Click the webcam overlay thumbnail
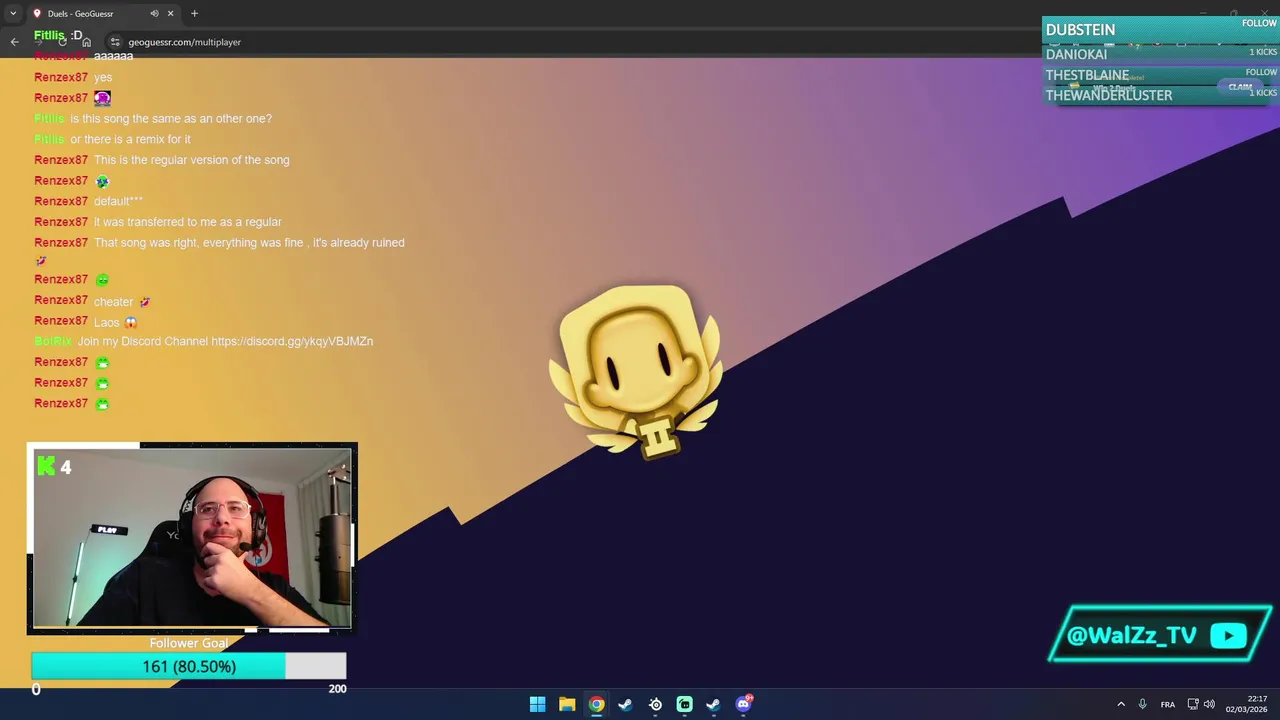This screenshot has height=720, width=1280. pos(192,538)
